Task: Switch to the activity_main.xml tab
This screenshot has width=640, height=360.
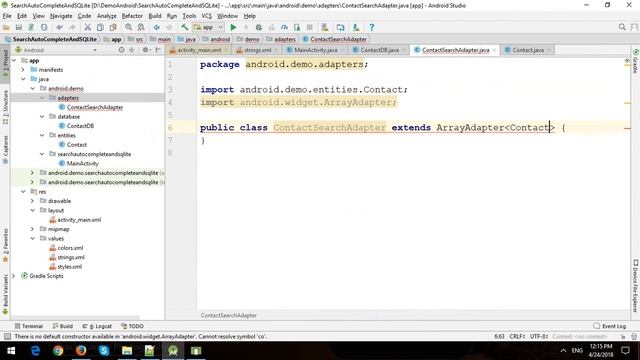Action: pos(199,50)
